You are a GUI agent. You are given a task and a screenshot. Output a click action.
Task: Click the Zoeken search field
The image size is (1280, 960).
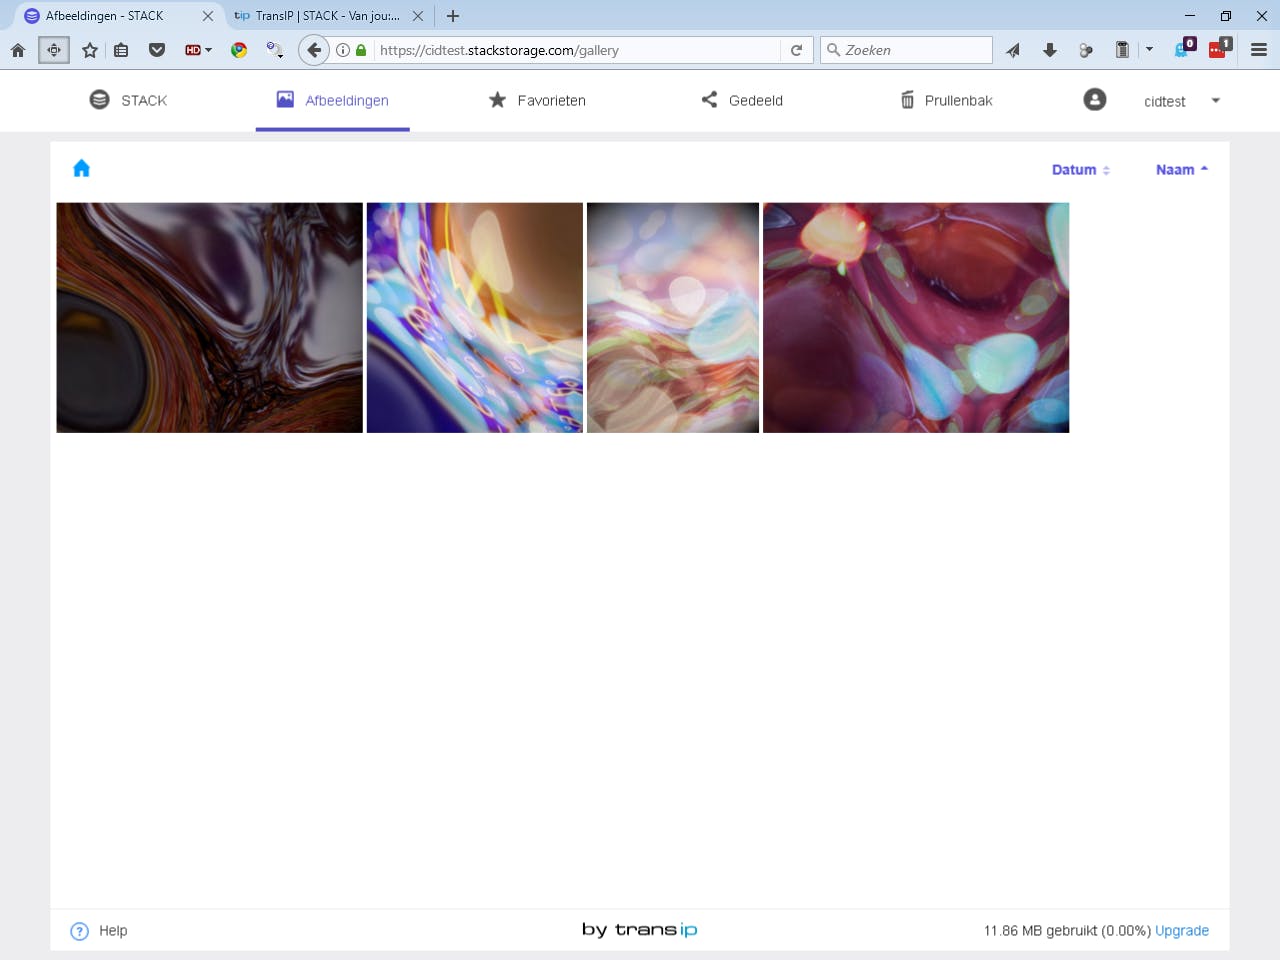tap(906, 50)
